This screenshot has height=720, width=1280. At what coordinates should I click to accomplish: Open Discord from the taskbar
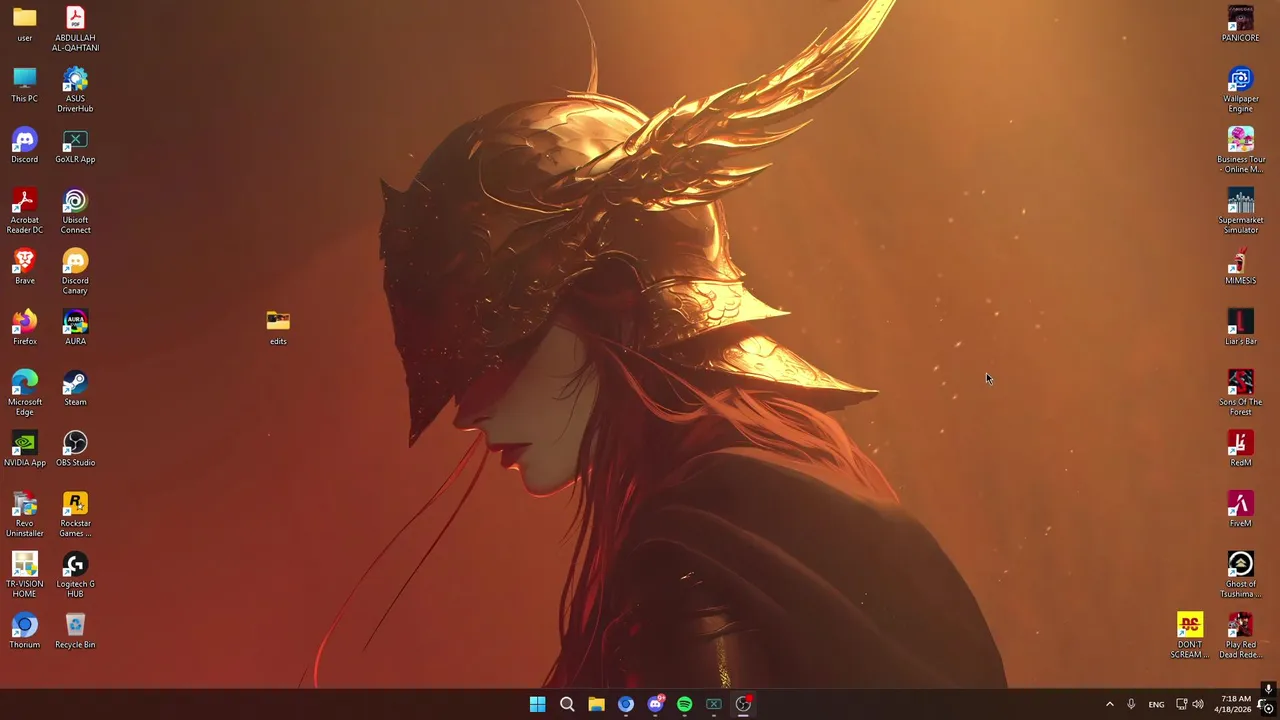pyautogui.click(x=655, y=704)
